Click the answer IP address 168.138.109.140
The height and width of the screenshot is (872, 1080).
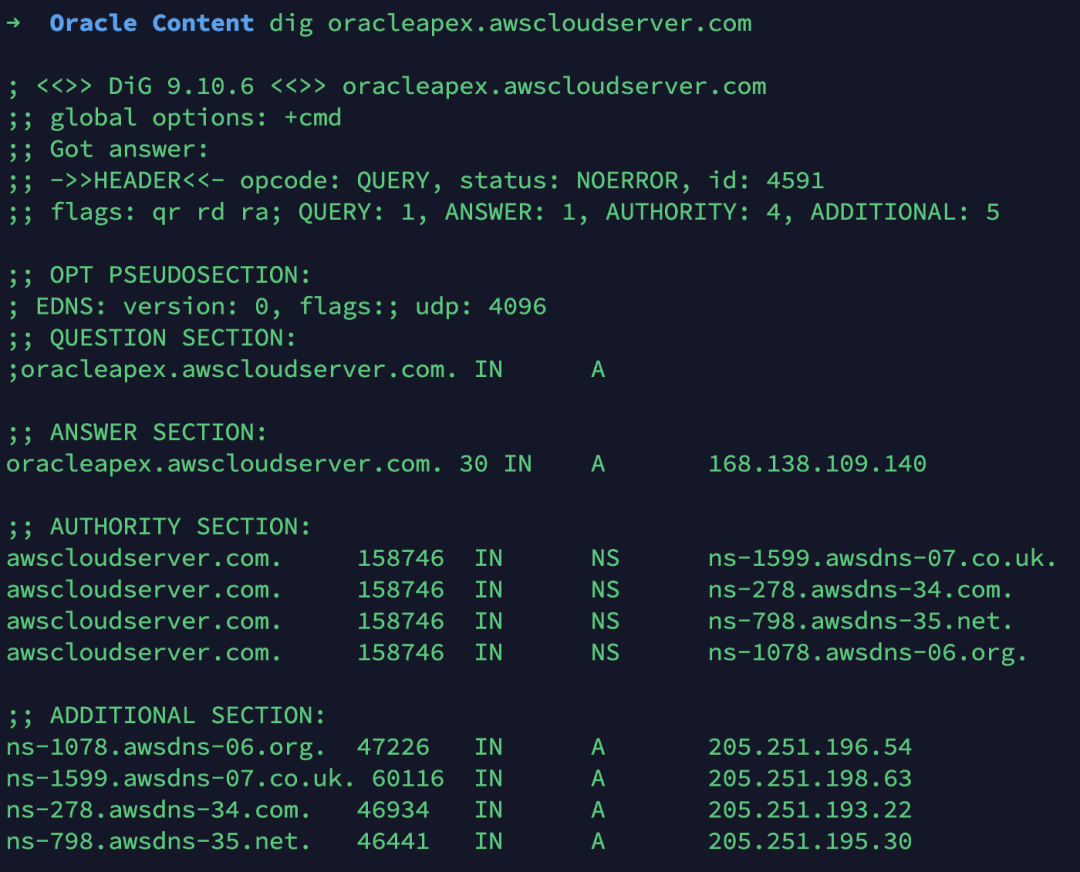(817, 464)
